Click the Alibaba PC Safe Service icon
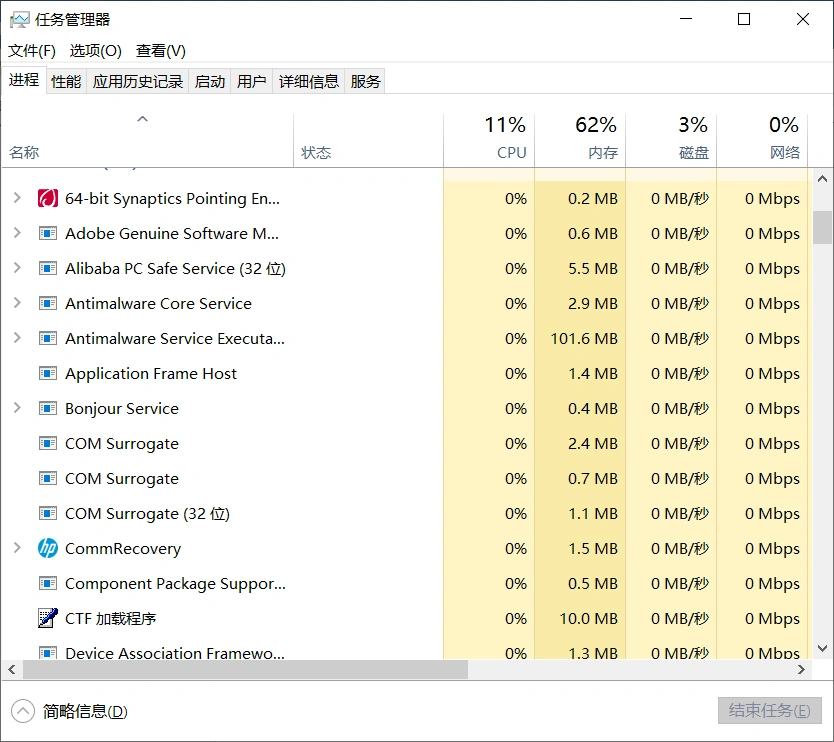 pos(47,269)
